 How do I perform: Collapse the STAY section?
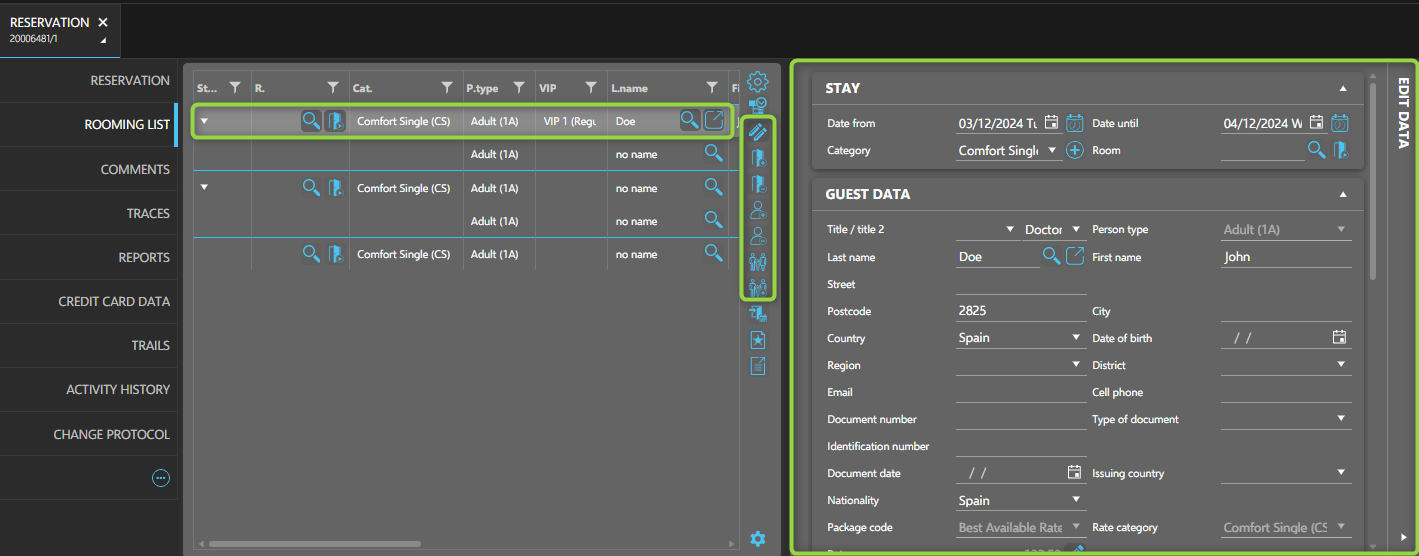click(1343, 88)
